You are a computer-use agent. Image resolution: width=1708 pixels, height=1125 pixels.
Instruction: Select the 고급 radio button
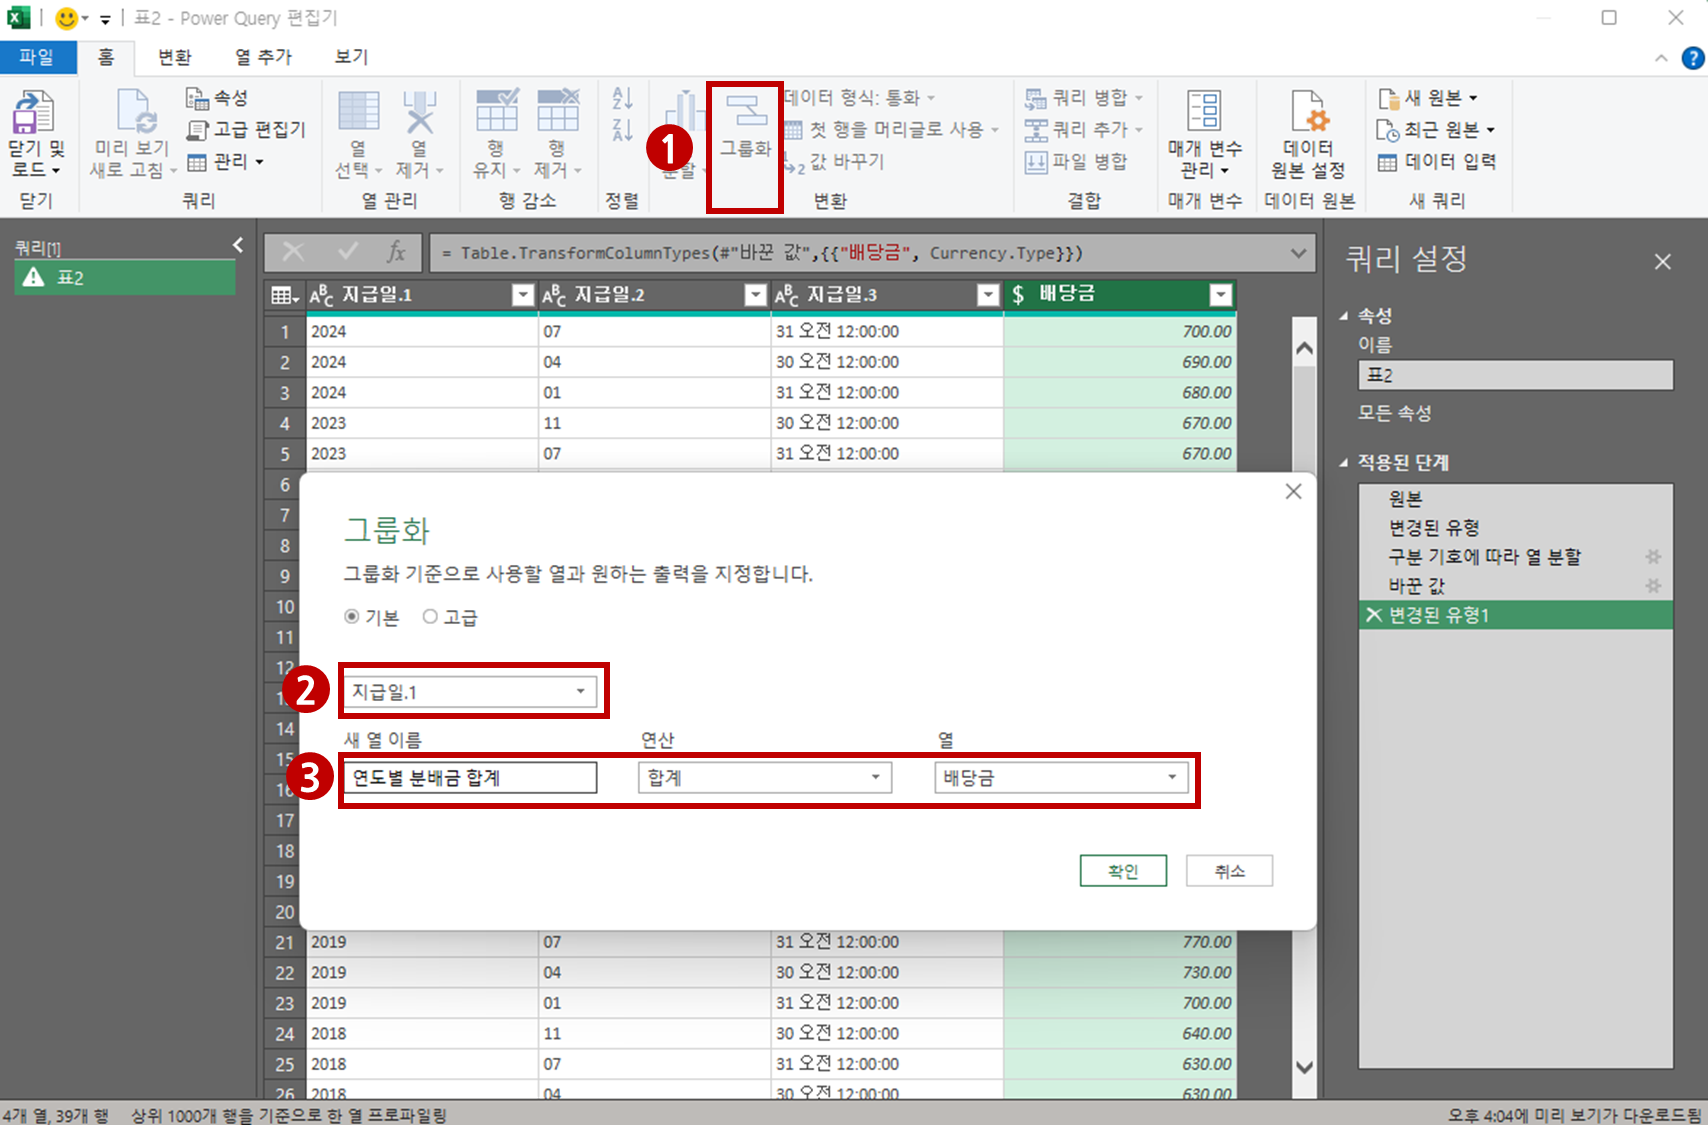pos(430,616)
